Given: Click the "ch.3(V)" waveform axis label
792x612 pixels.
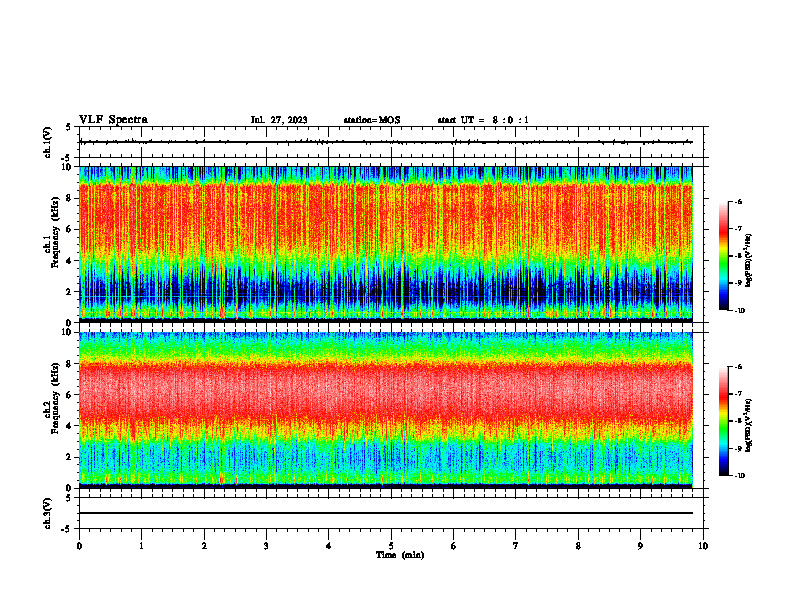Looking at the screenshot, I should pos(48,513).
